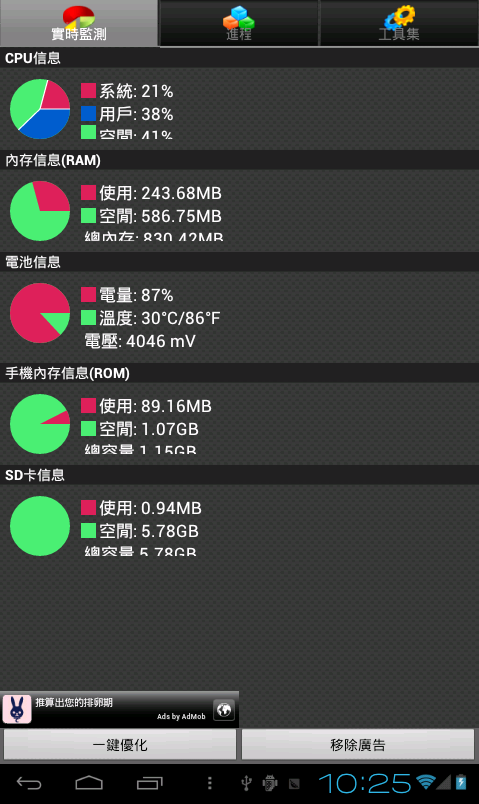The height and width of the screenshot is (804, 479).
Task: Tap the red 系統 CPU legend swatch
Action: pyautogui.click(x=88, y=91)
